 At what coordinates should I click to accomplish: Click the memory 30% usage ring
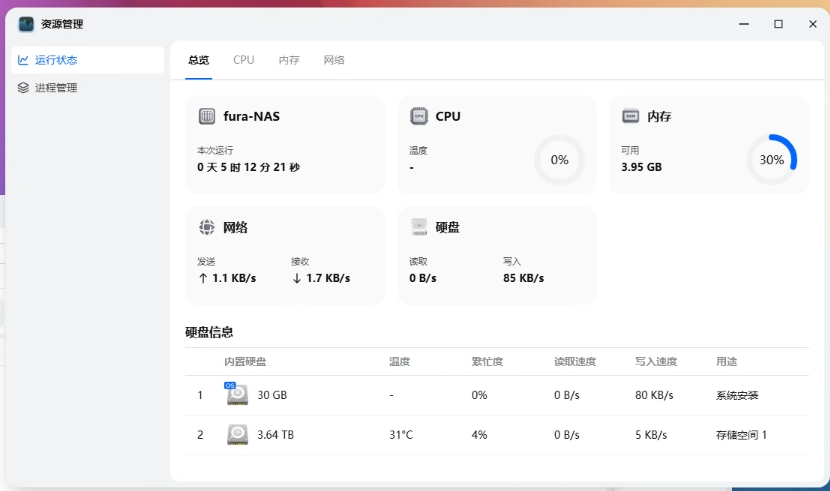click(x=771, y=159)
